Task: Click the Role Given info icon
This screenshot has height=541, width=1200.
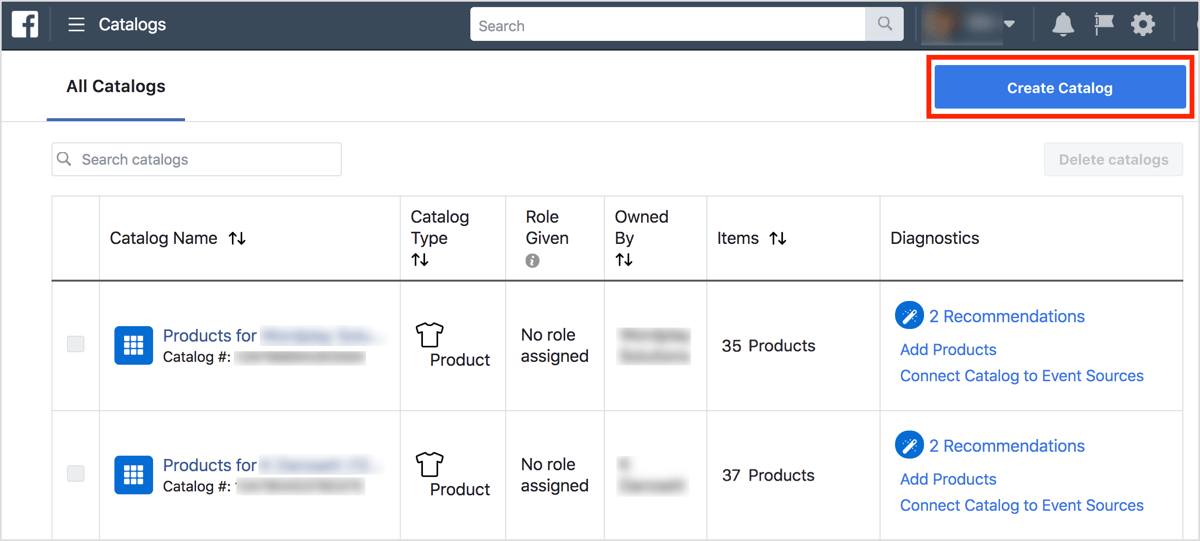Action: click(532, 261)
